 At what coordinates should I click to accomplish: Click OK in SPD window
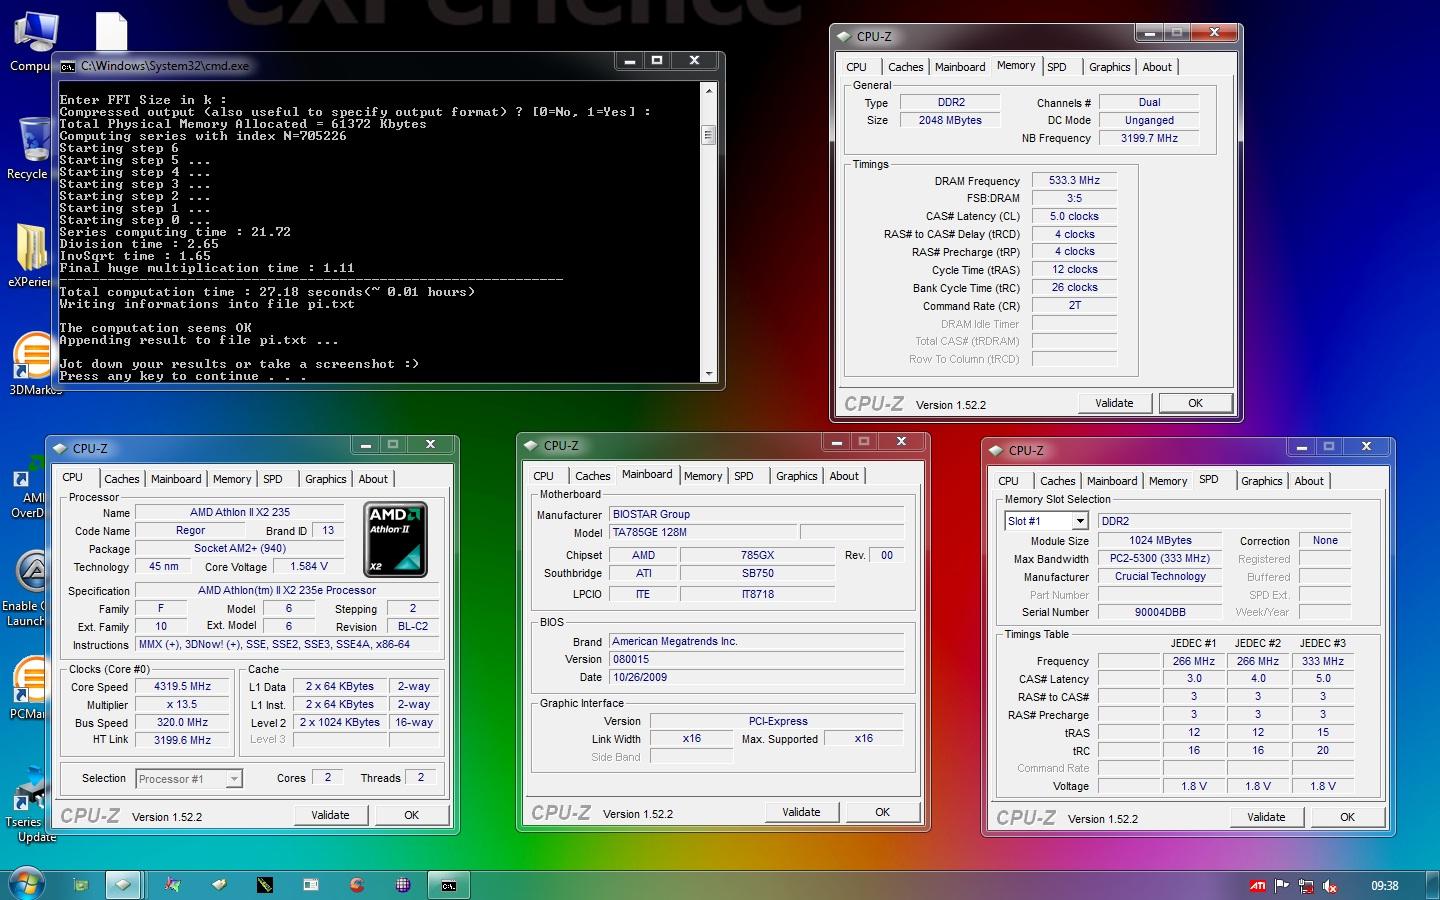(1347, 817)
